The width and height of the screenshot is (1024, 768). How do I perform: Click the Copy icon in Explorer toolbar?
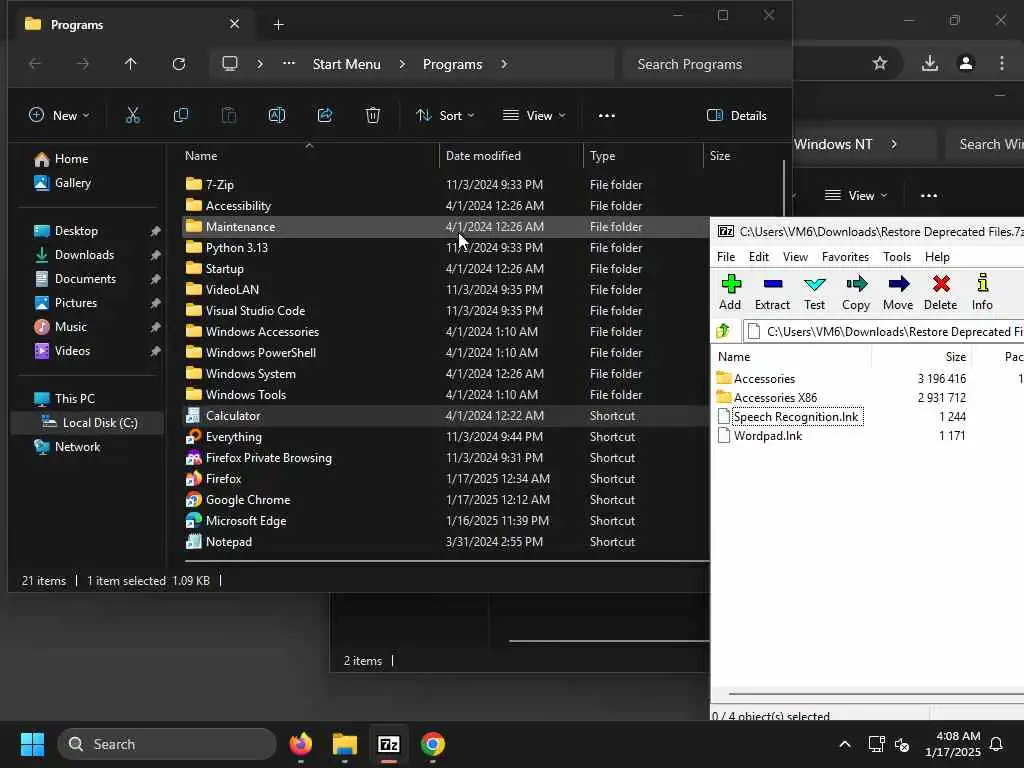coord(181,116)
